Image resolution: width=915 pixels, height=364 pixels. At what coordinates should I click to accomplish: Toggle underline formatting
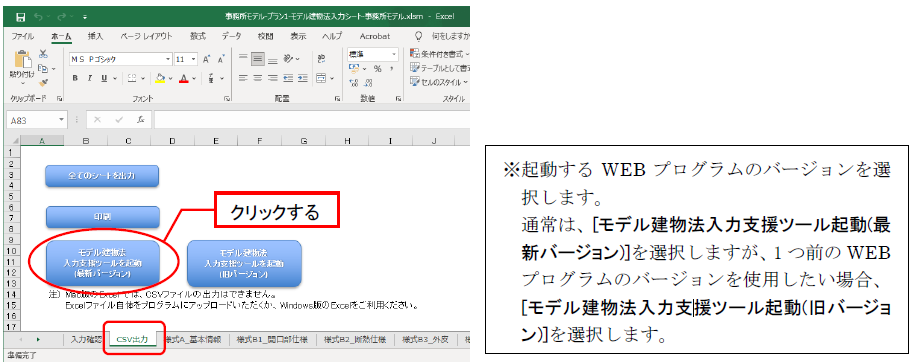click(104, 78)
